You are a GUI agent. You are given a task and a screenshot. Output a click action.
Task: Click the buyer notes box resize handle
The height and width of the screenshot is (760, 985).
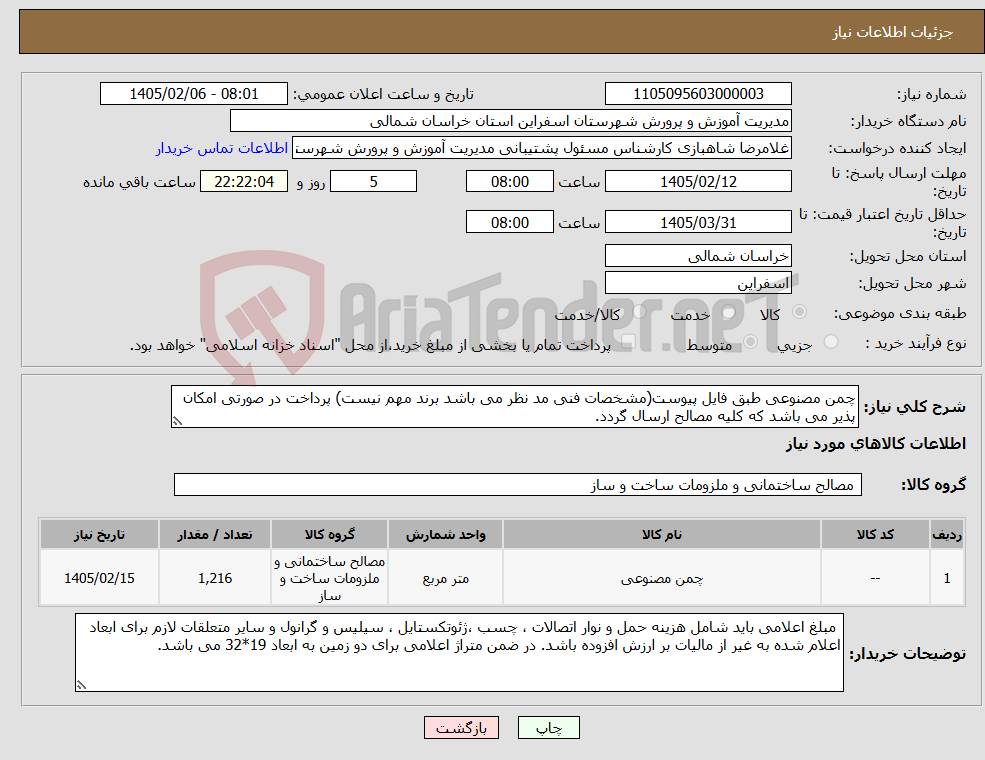point(81,685)
